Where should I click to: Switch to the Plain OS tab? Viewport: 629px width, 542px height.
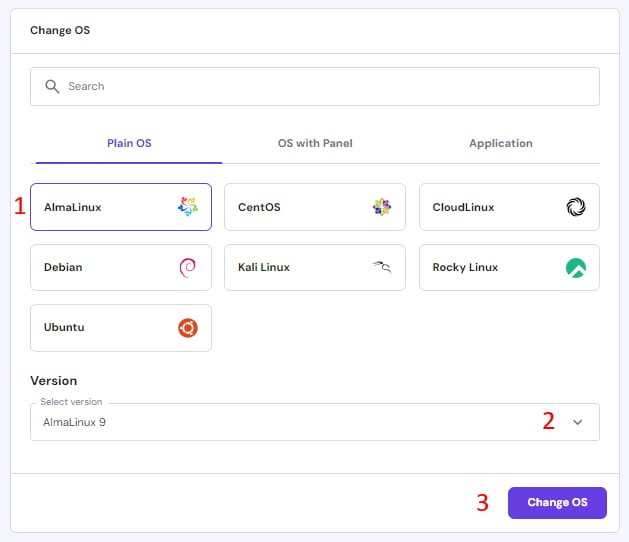[x=129, y=143]
